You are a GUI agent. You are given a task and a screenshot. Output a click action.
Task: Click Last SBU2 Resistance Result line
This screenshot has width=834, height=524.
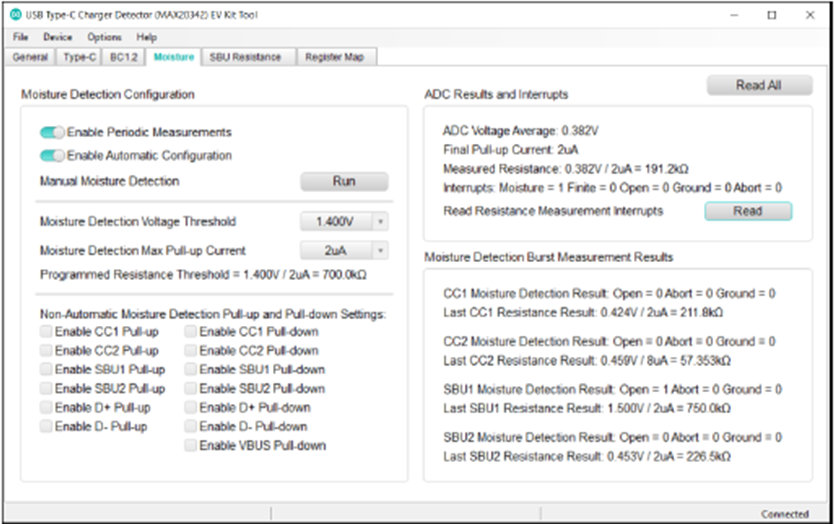pos(587,456)
